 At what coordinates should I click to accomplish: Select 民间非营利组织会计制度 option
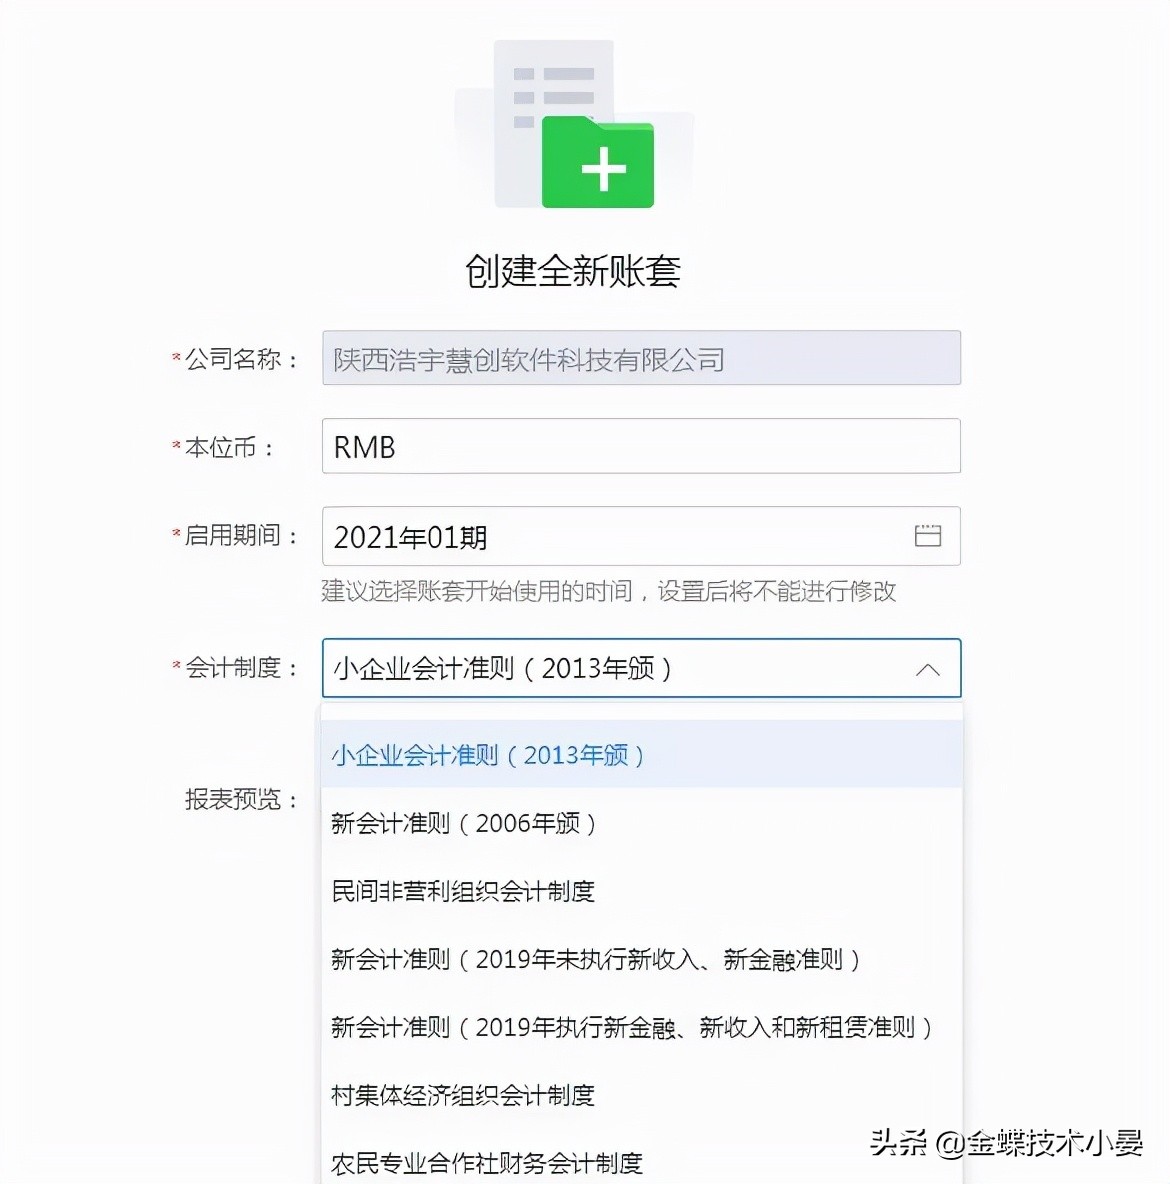(x=462, y=891)
